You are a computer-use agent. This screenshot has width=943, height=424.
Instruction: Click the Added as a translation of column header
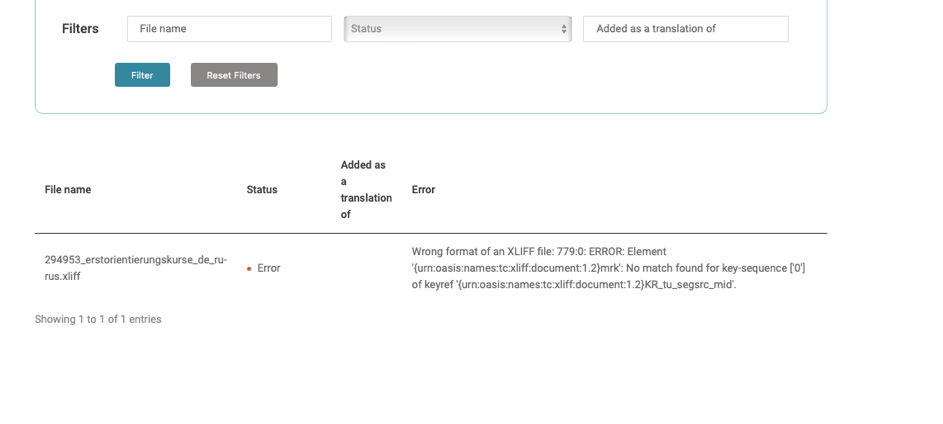pos(366,189)
